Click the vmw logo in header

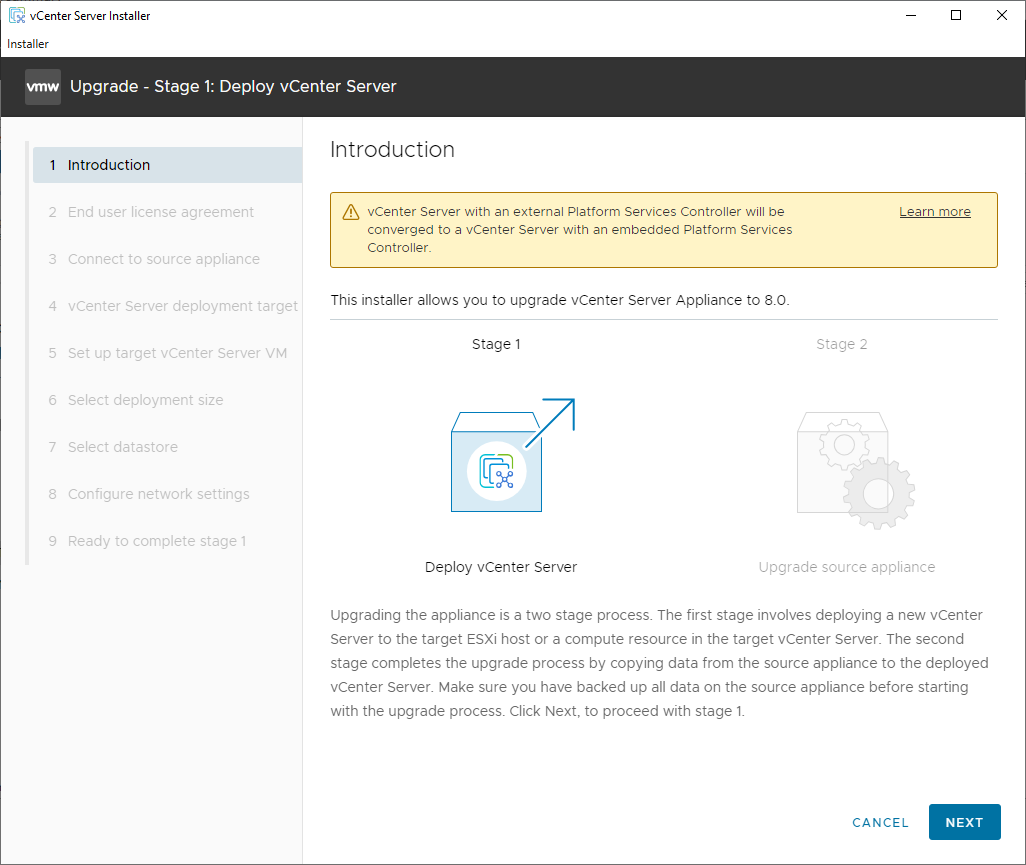(43, 87)
